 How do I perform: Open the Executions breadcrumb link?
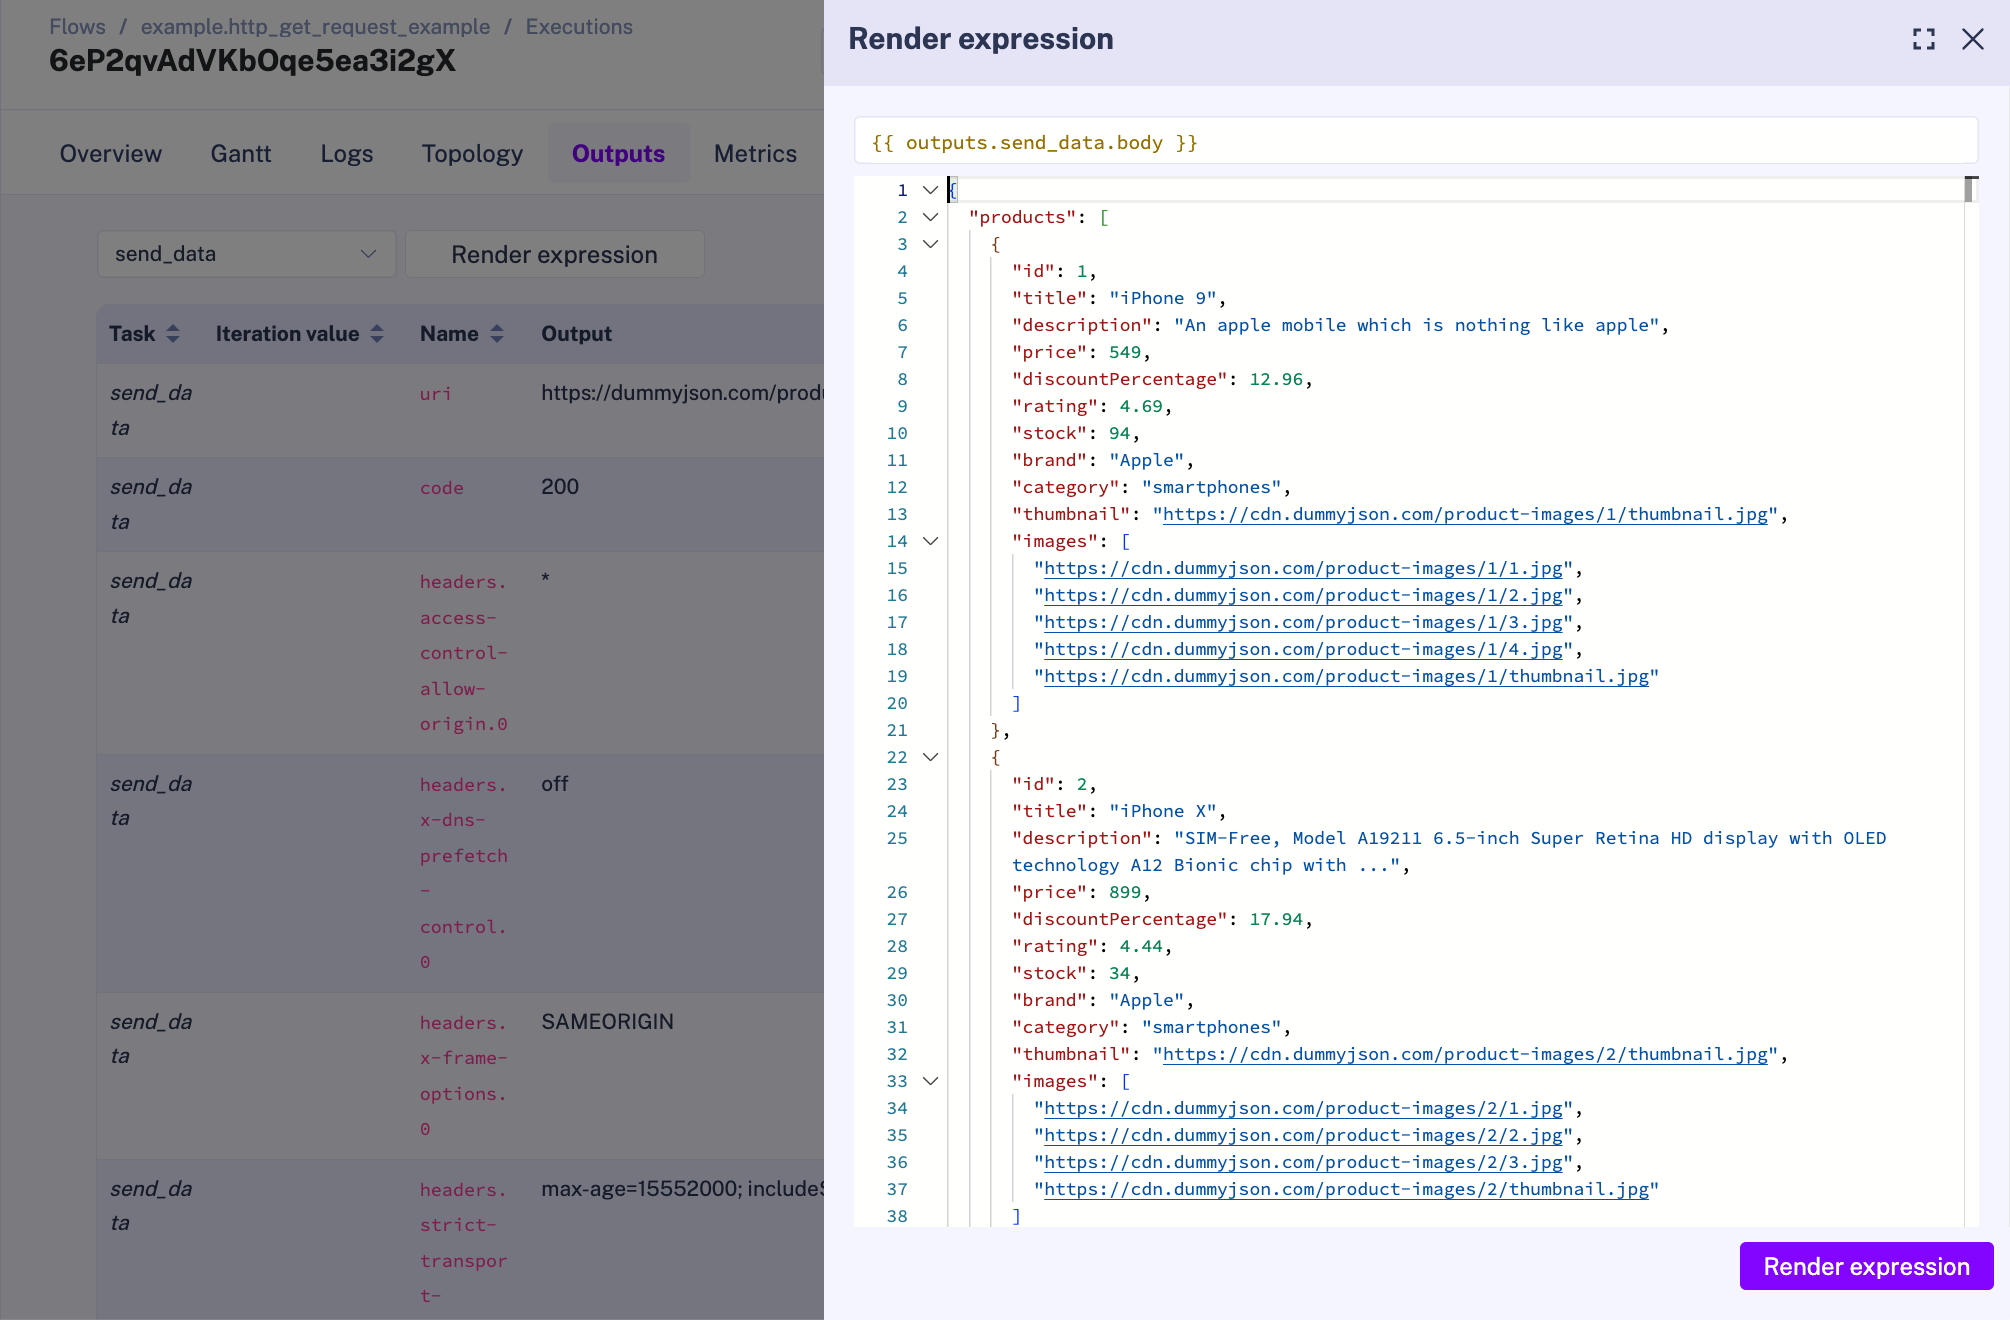579,27
